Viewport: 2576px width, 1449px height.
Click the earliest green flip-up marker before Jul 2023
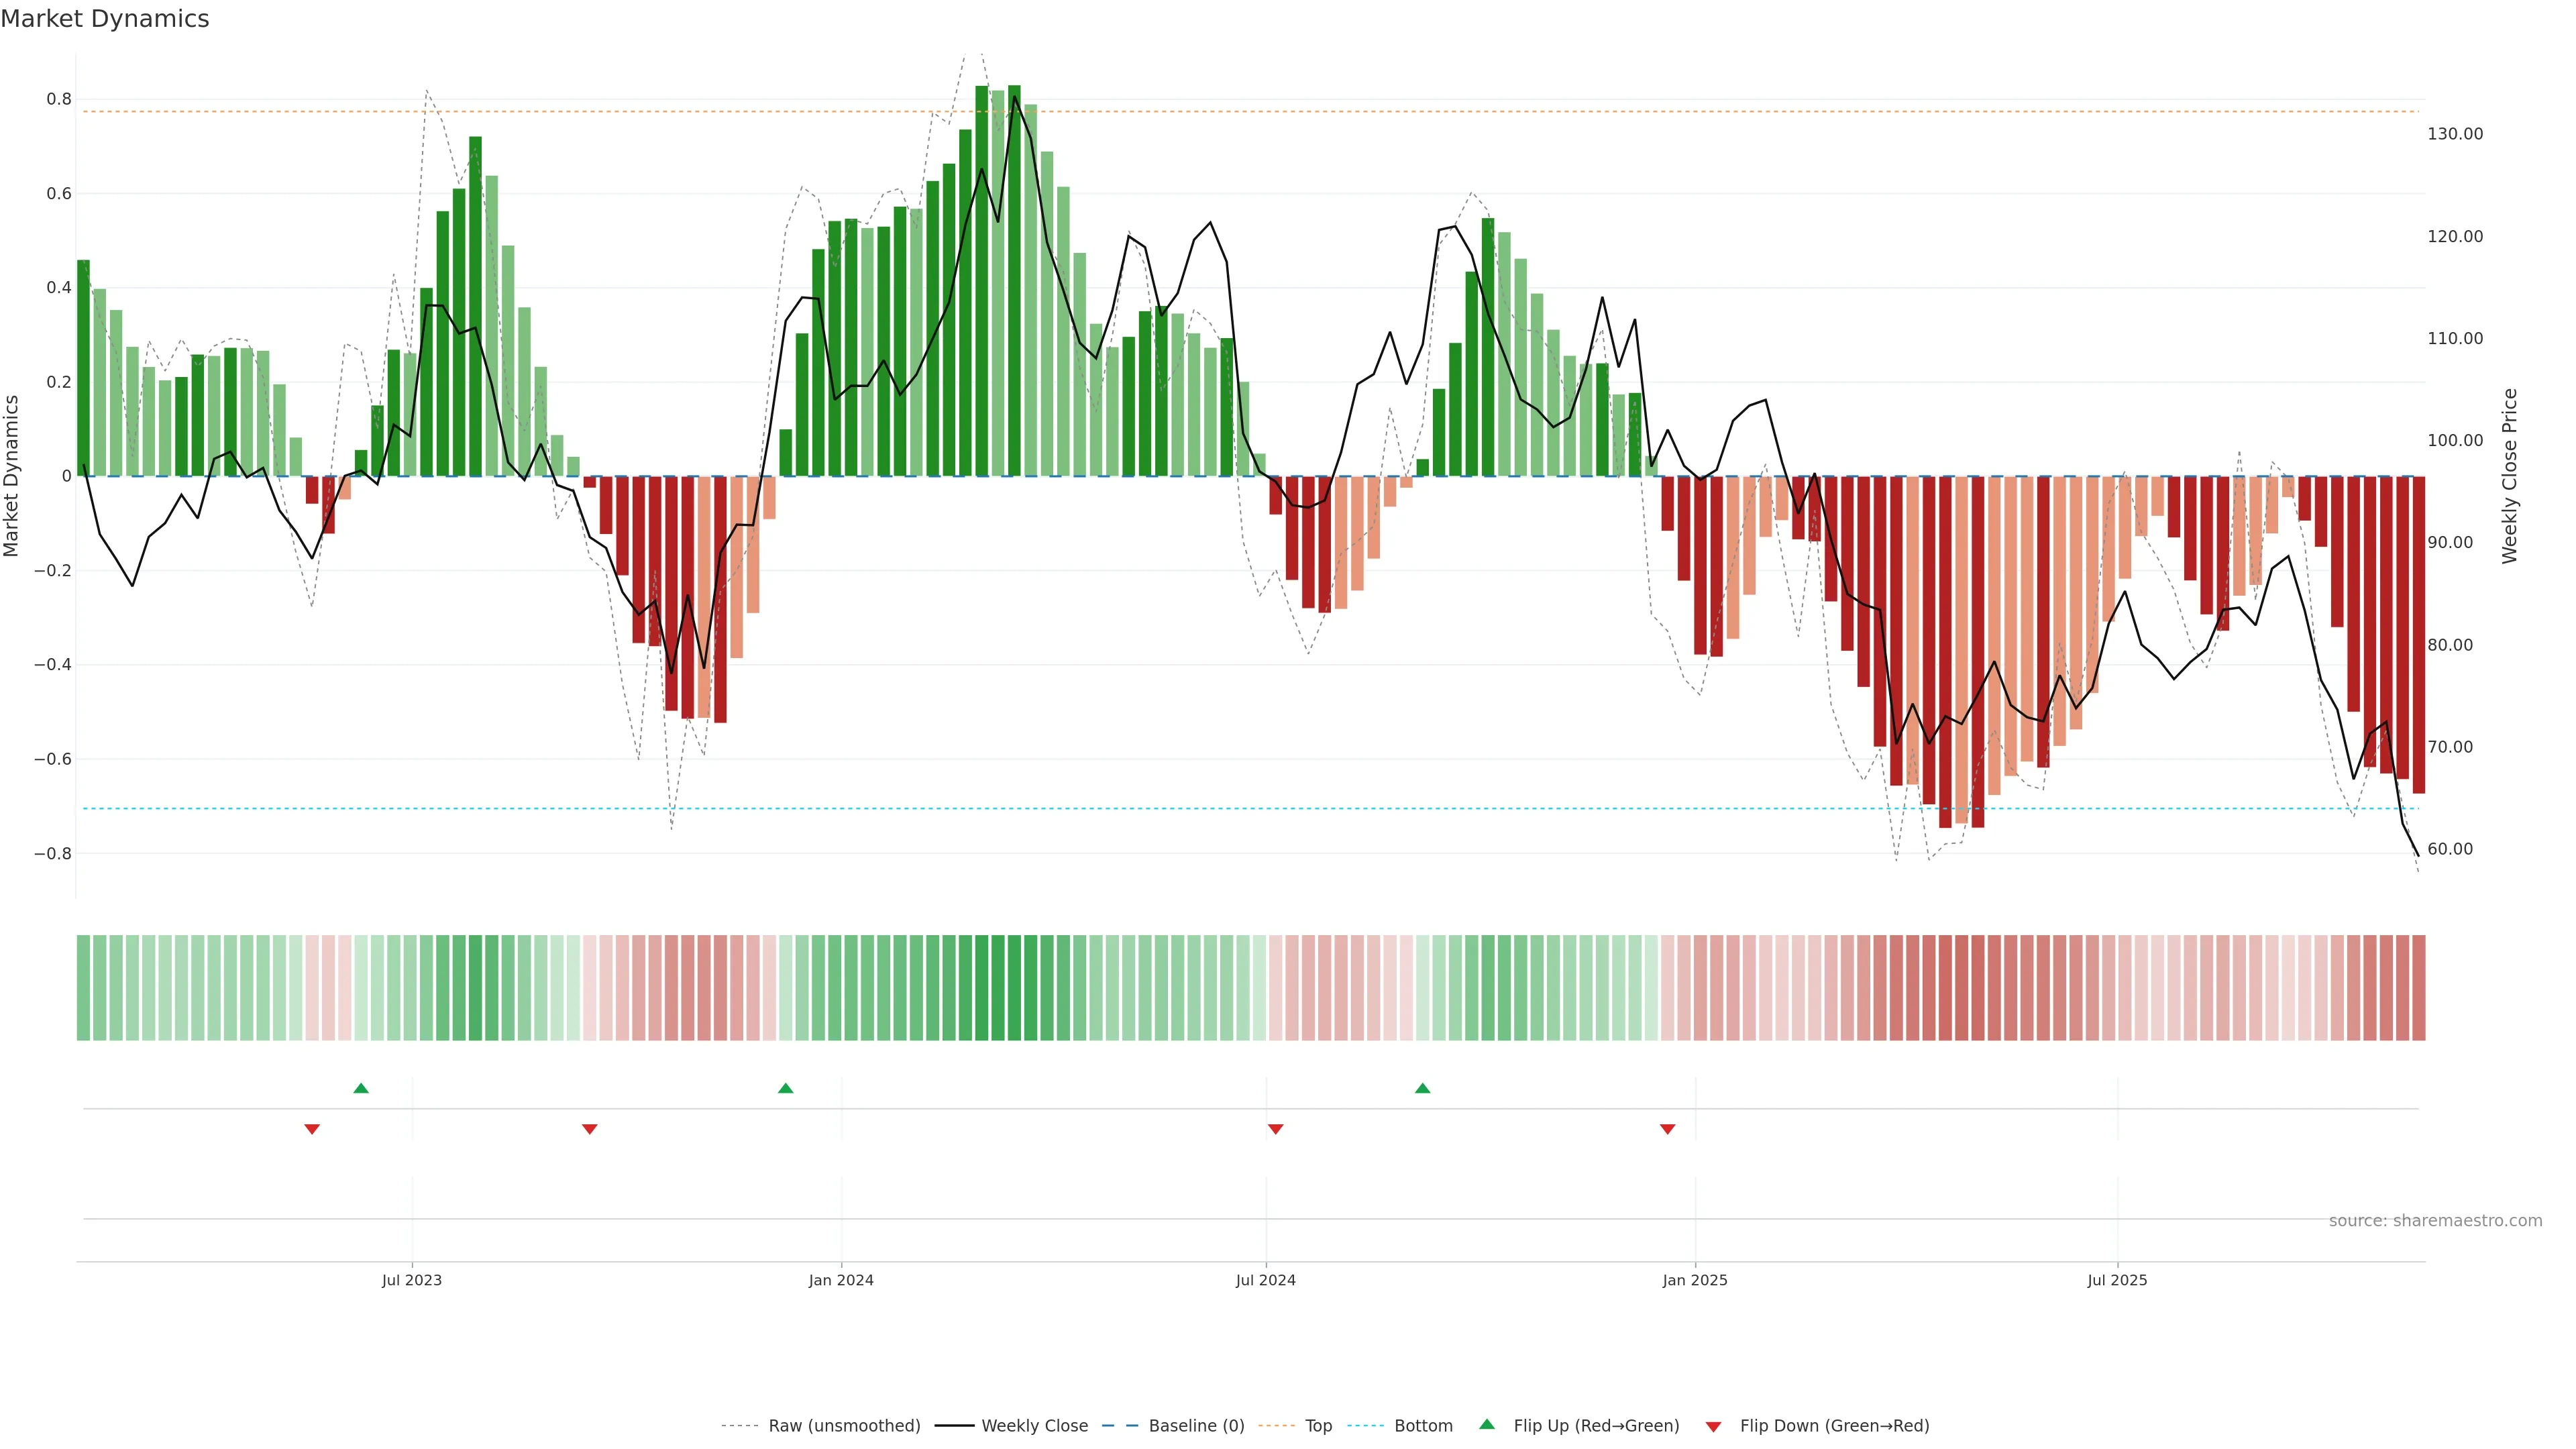pyautogui.click(x=361, y=1088)
